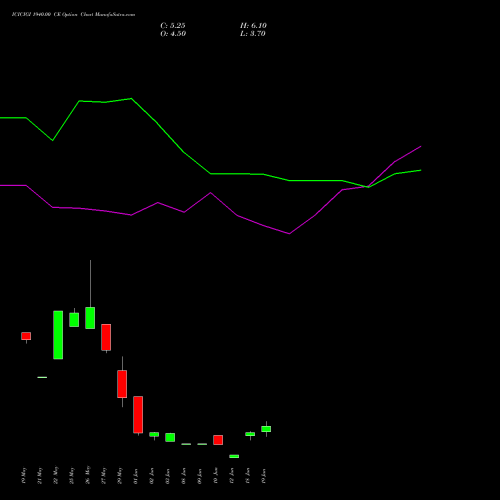Click the '26 May' date axis label

[88, 476]
